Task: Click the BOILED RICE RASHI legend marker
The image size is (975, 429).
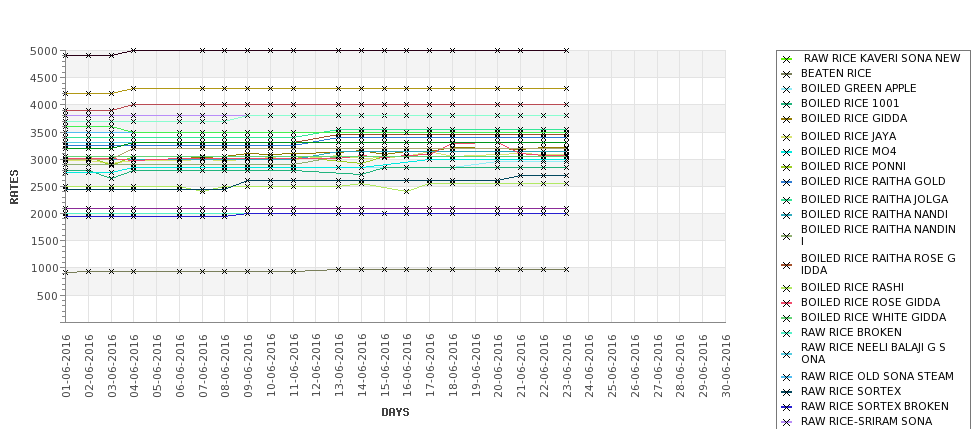Action: coord(787,288)
